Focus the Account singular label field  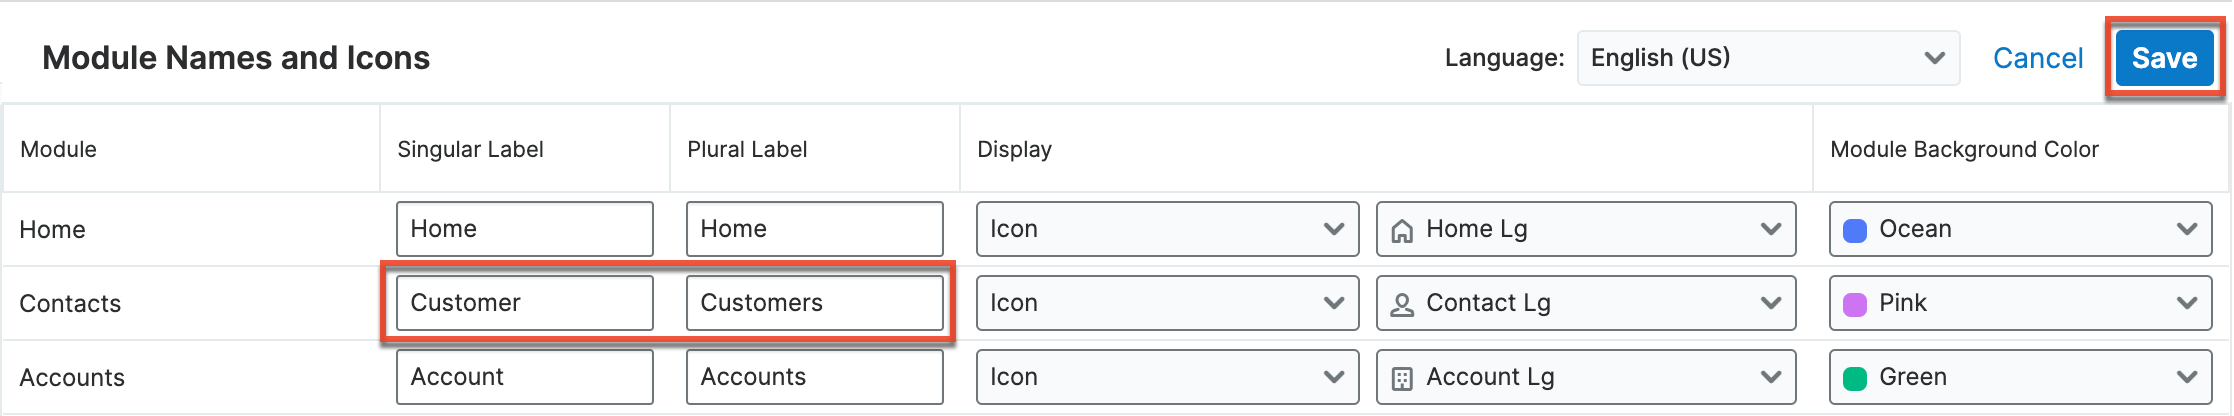click(x=524, y=377)
